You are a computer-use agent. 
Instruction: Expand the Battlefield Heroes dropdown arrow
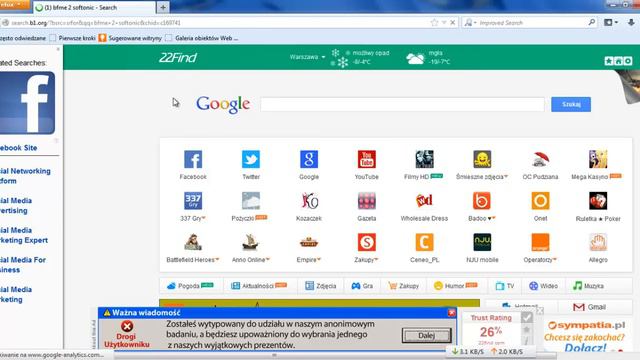click(217, 260)
